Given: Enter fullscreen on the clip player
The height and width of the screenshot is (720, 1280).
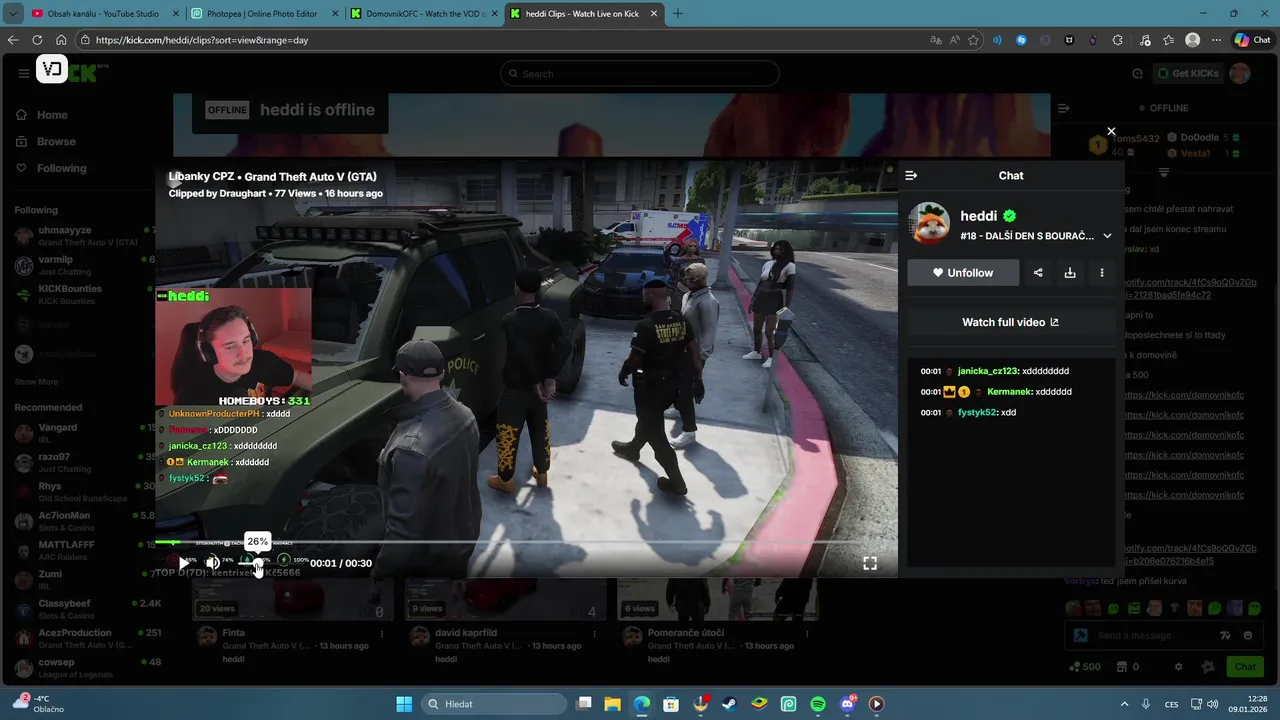Looking at the screenshot, I should click(870, 564).
